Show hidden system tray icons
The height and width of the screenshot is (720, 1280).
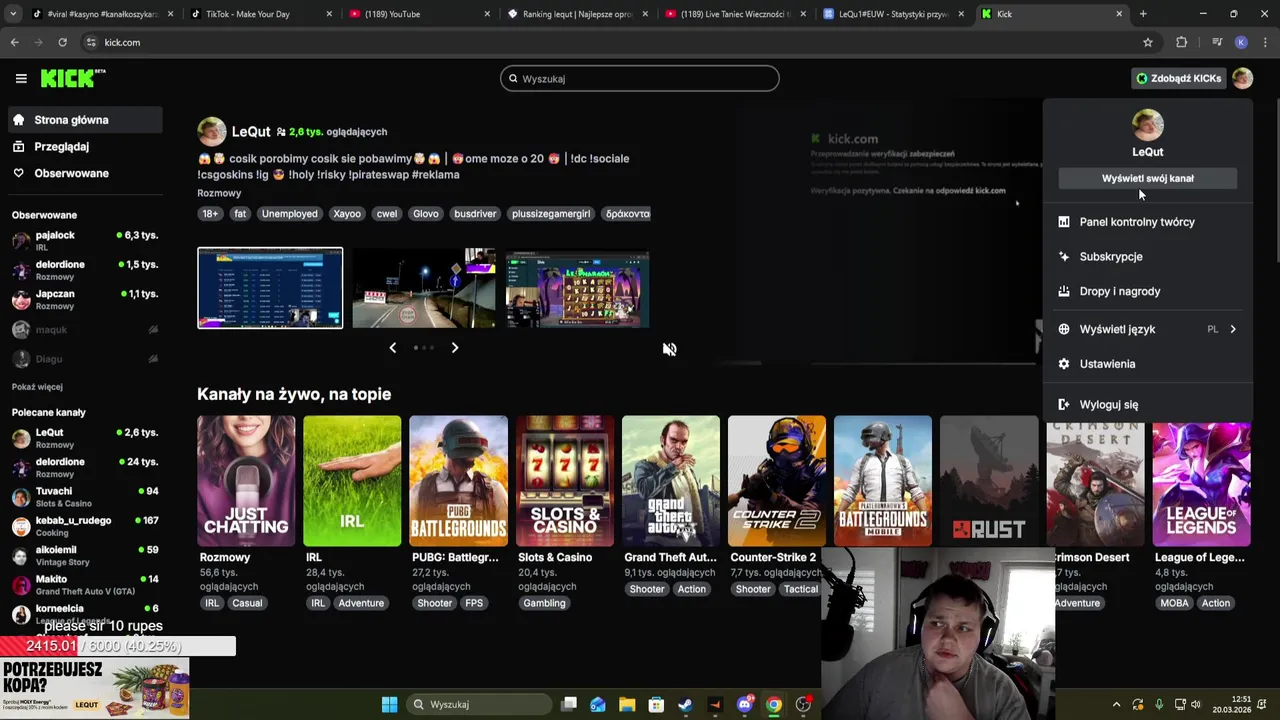1116,704
